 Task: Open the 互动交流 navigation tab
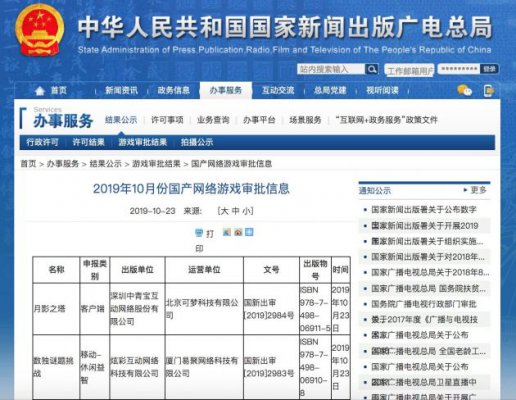point(278,90)
